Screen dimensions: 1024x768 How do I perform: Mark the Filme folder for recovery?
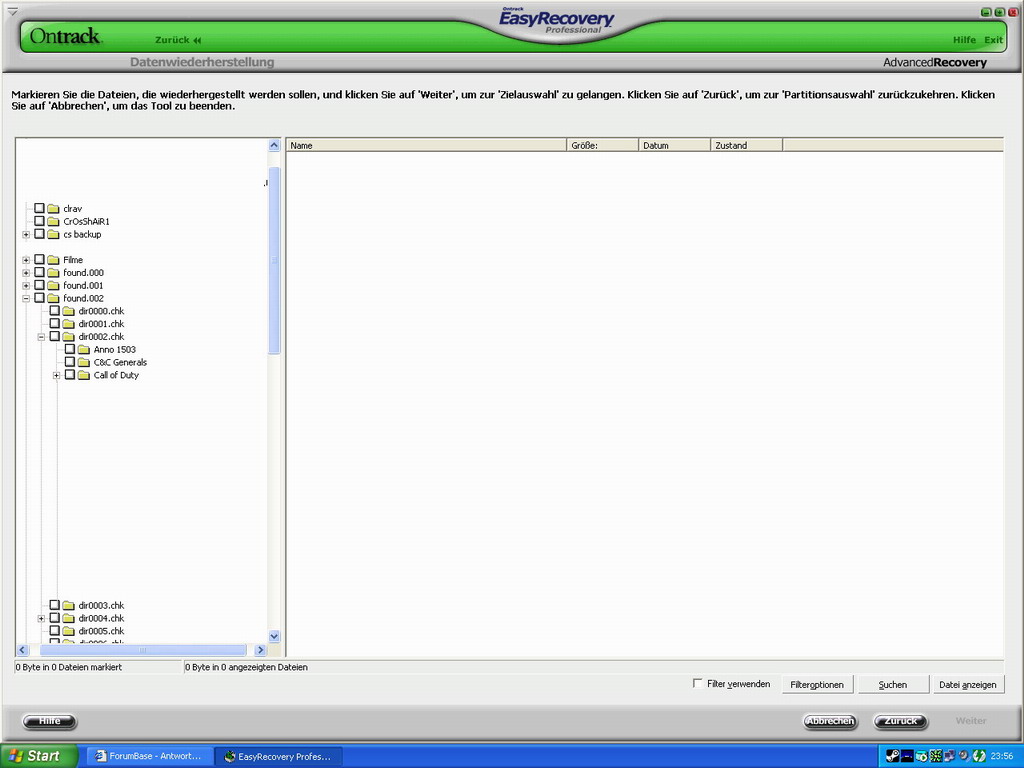coord(39,259)
